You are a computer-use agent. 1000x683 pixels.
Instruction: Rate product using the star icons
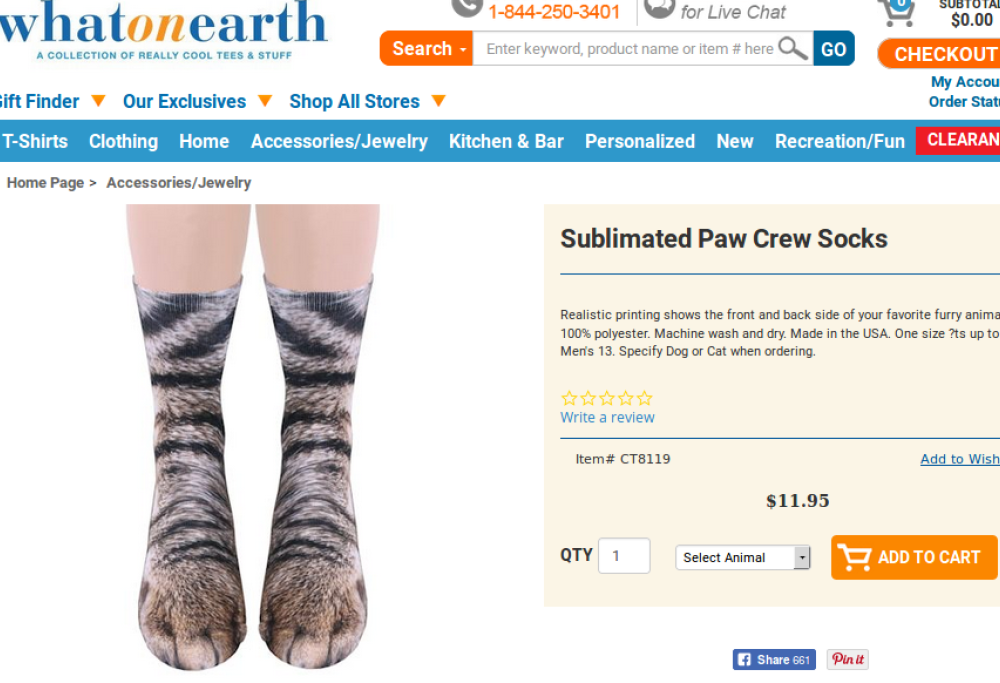point(607,398)
